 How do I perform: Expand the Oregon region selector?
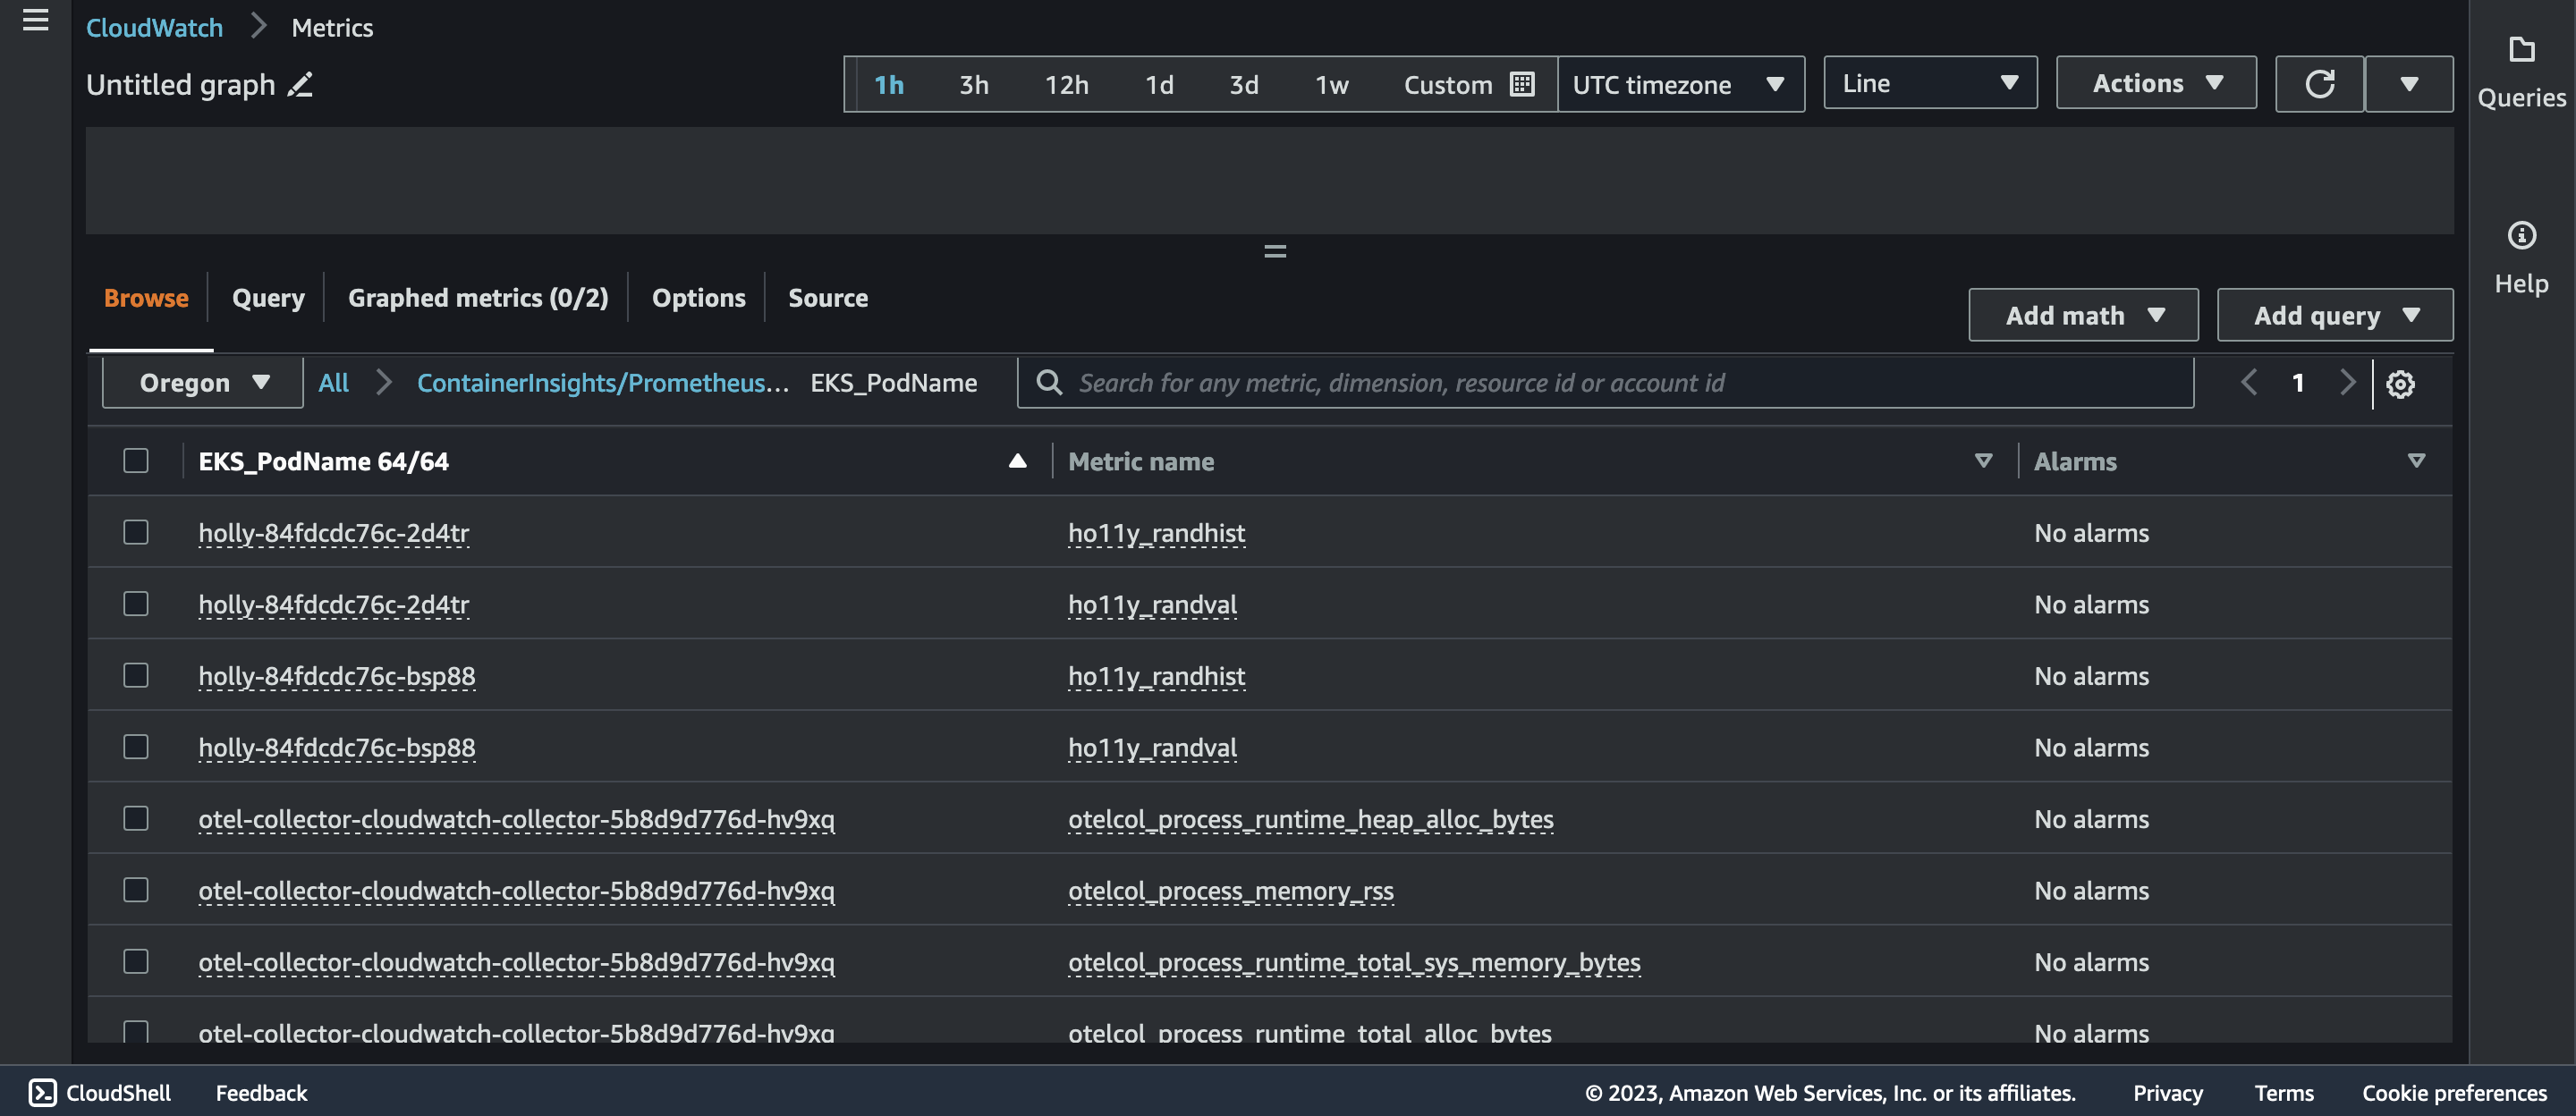coord(203,383)
